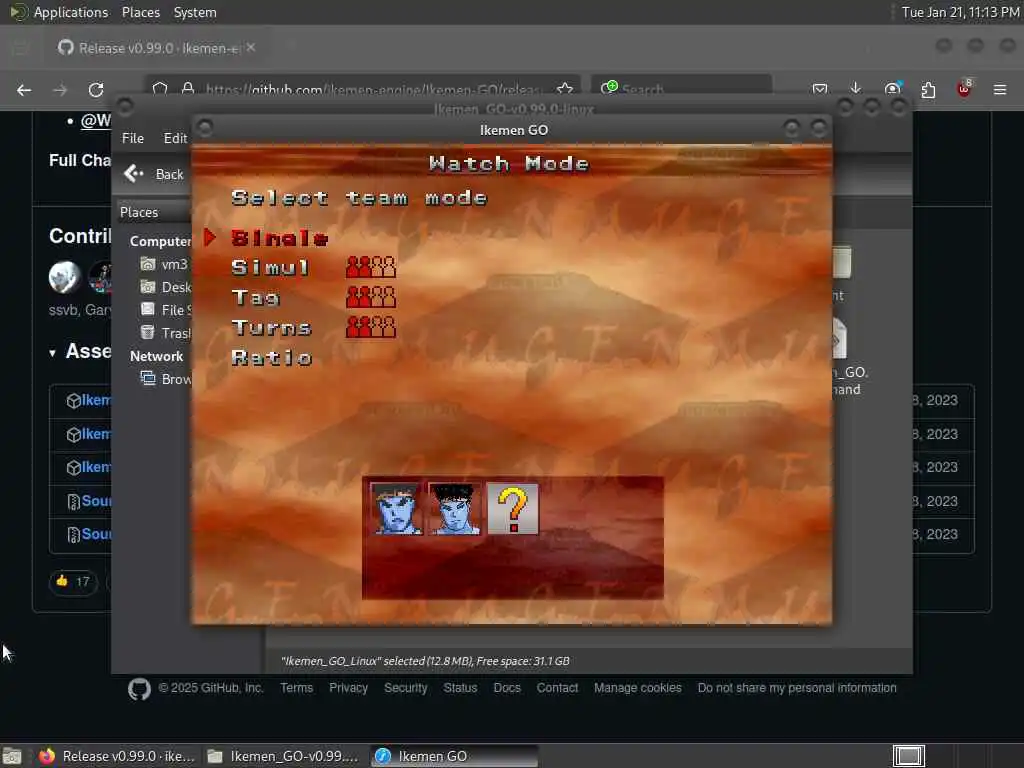
Task: Select the first character portrait
Action: coord(396,509)
